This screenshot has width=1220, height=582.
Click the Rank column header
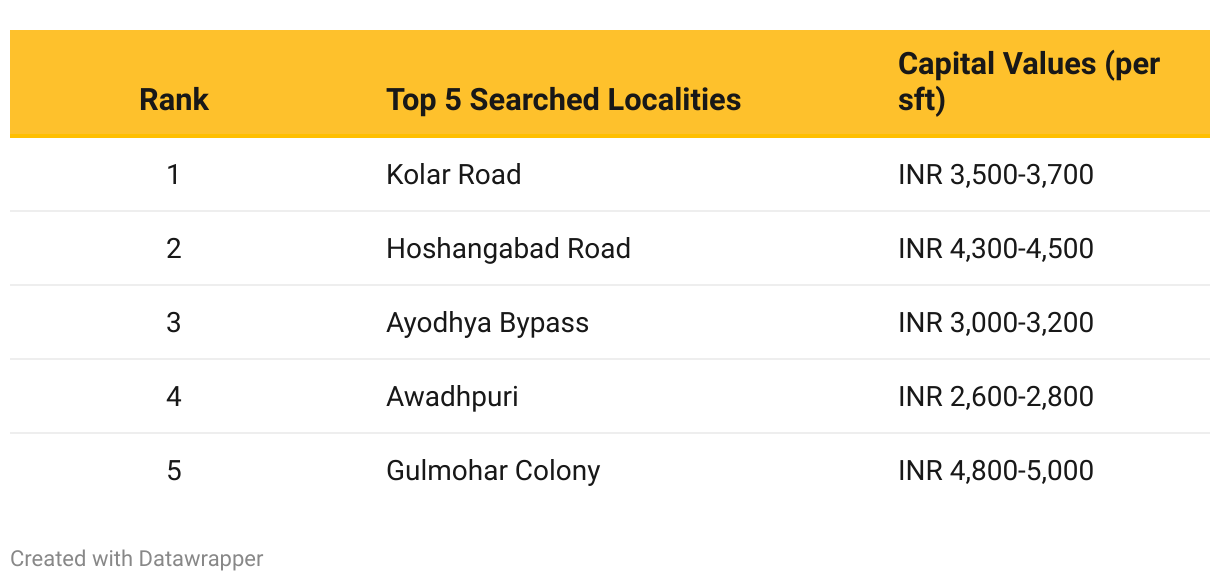(174, 100)
